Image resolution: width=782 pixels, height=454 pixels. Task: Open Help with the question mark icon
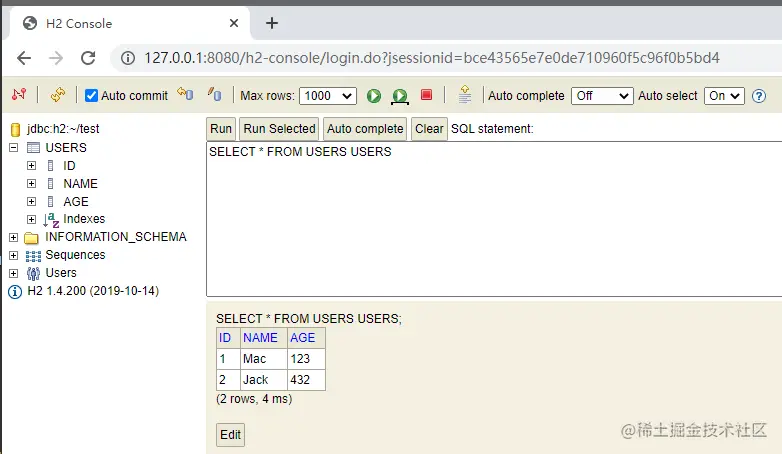pos(759,96)
